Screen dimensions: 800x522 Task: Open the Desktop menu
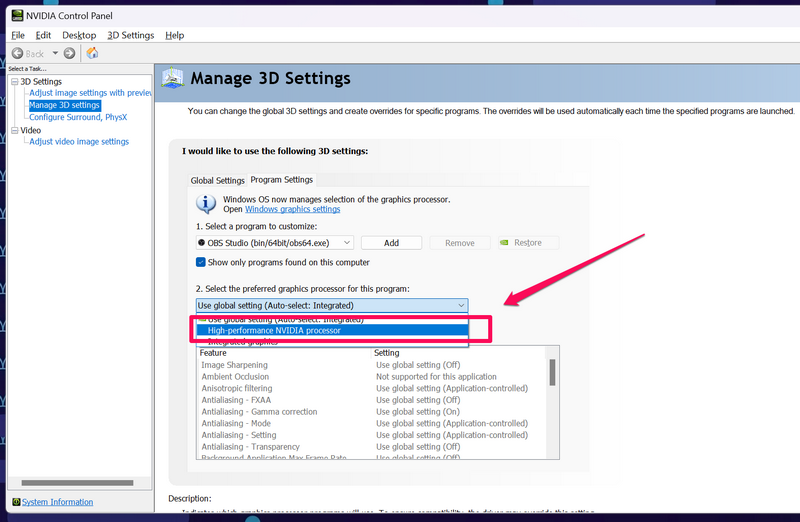click(x=79, y=35)
